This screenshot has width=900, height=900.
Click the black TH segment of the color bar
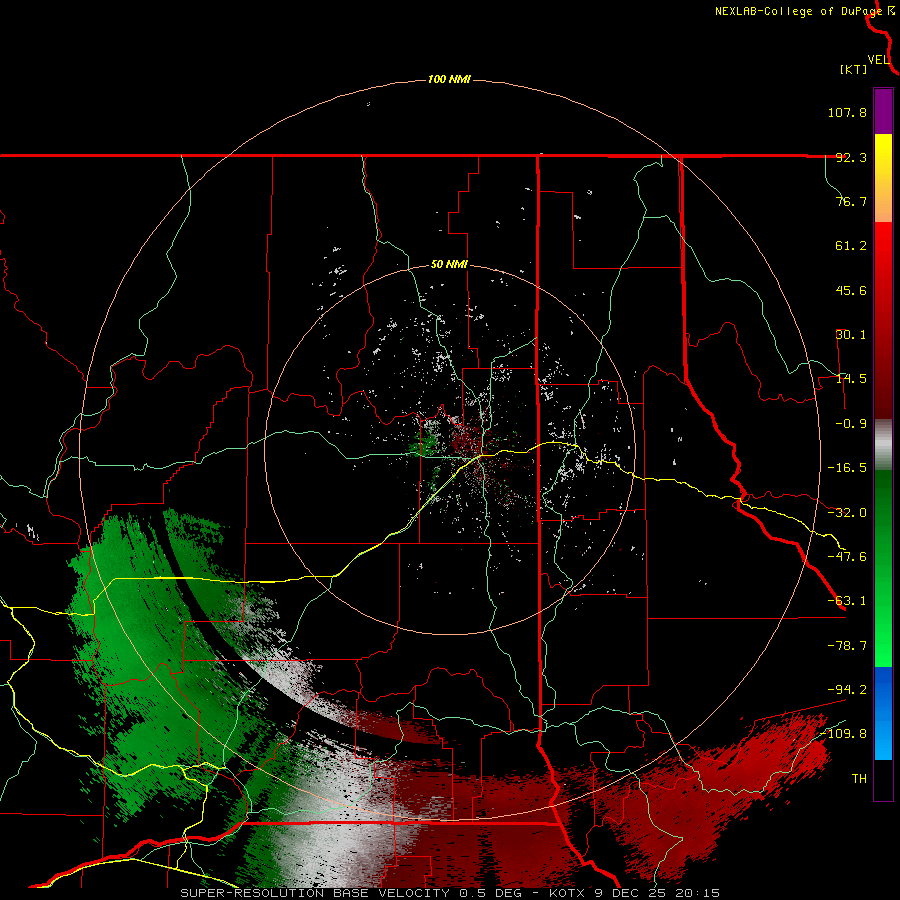883,779
